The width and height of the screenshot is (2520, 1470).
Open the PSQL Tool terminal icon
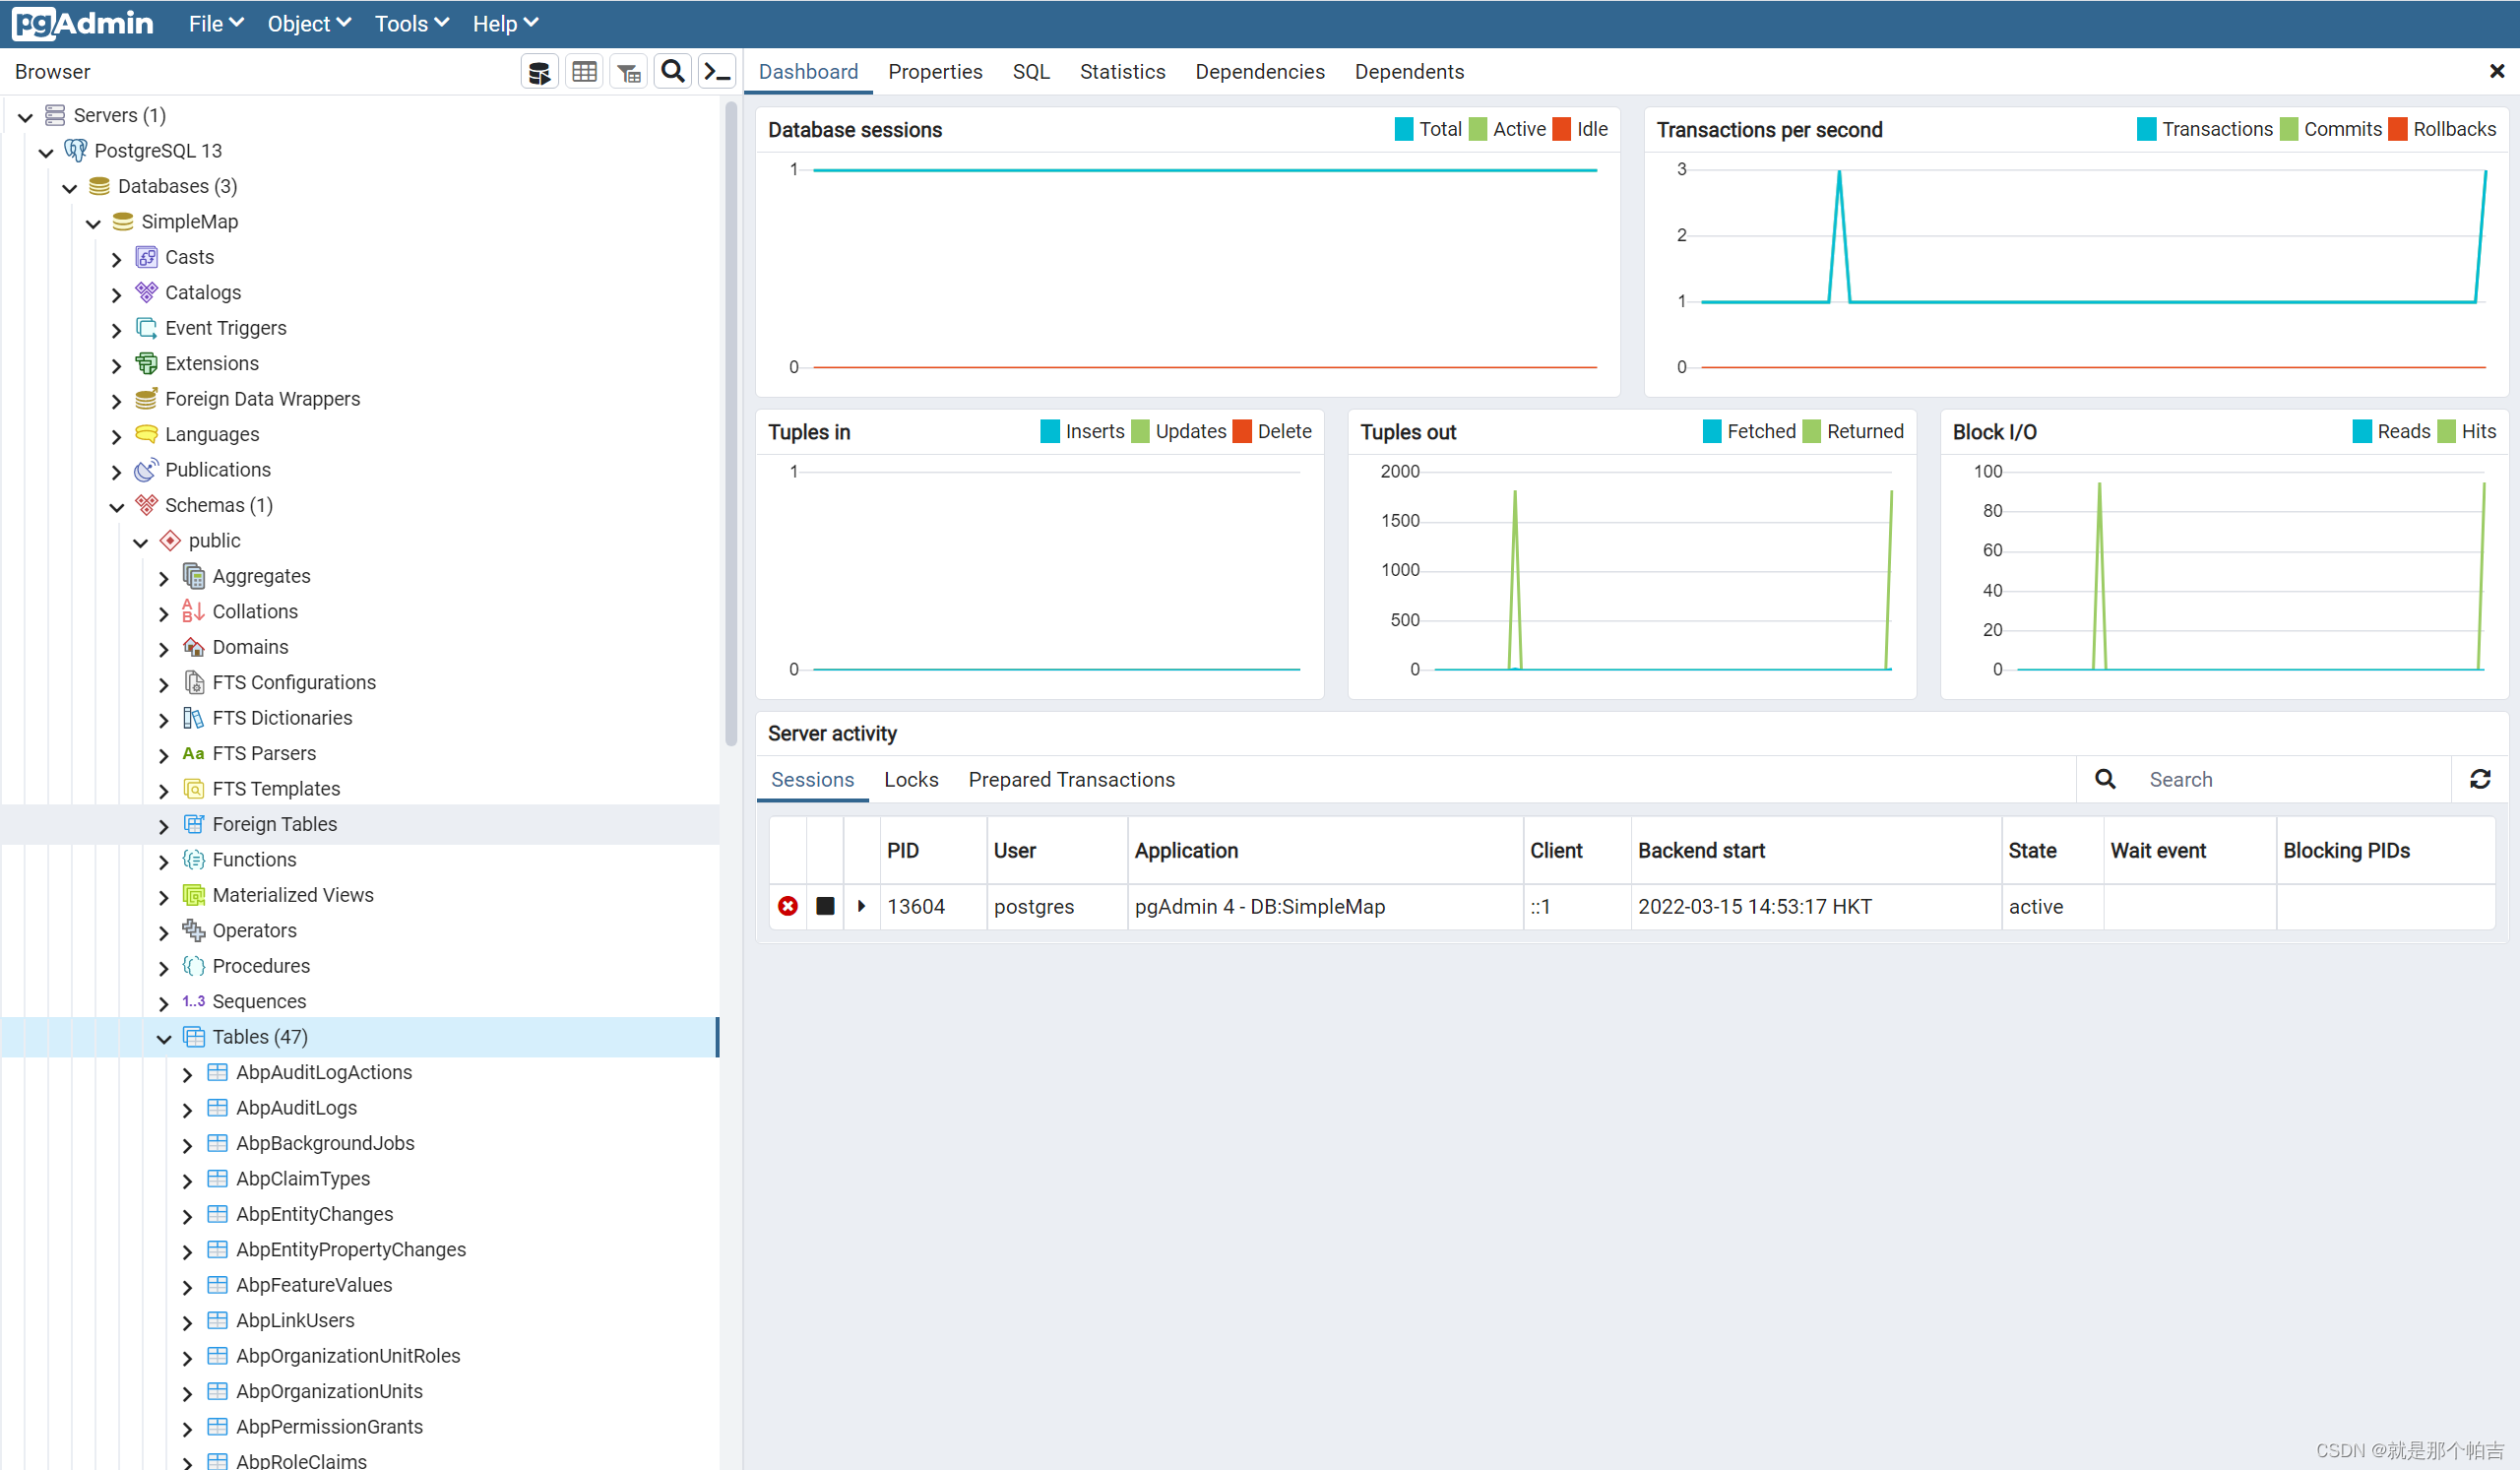[x=716, y=71]
